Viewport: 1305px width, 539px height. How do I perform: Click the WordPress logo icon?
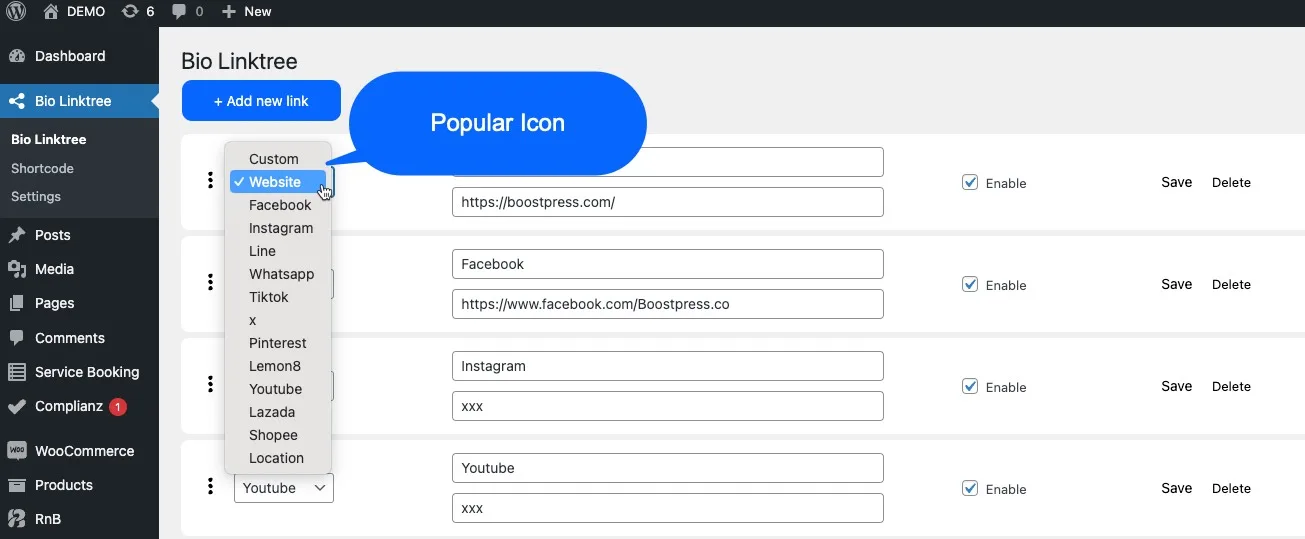coord(16,12)
